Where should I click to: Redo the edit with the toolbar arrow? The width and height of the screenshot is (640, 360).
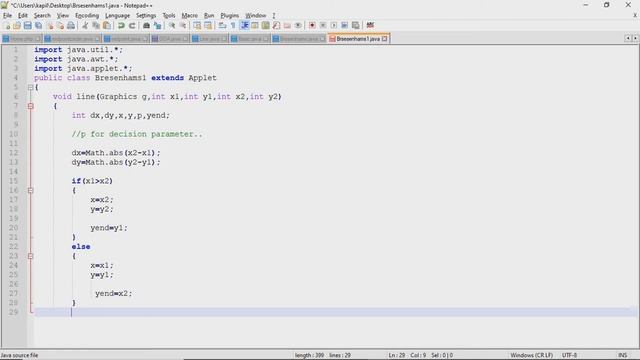coord(132,25)
